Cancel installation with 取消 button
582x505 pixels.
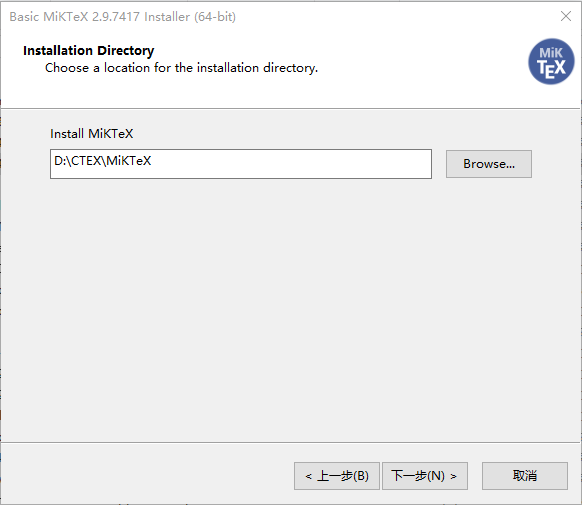[x=524, y=476]
